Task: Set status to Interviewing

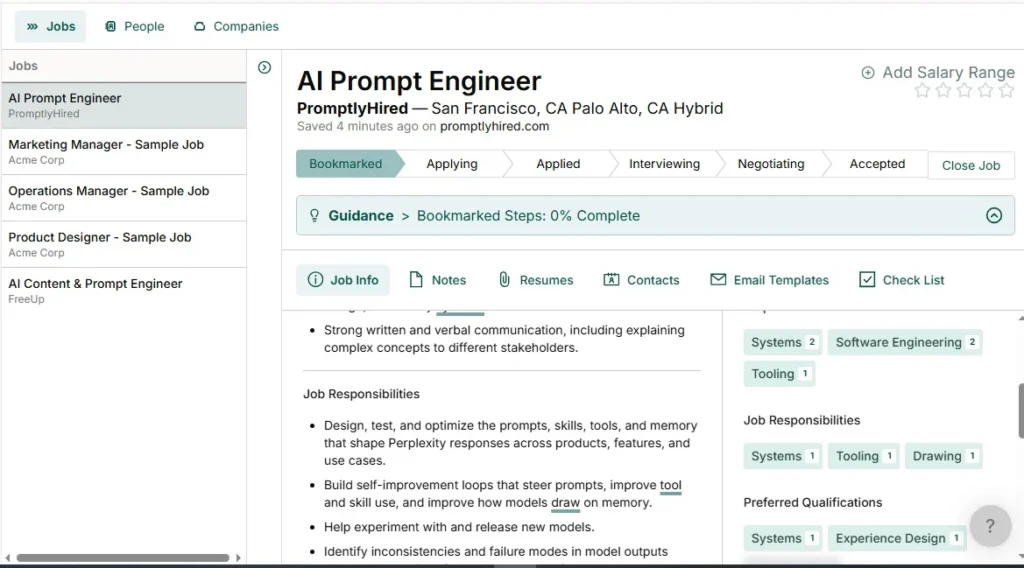Action: pos(664,164)
